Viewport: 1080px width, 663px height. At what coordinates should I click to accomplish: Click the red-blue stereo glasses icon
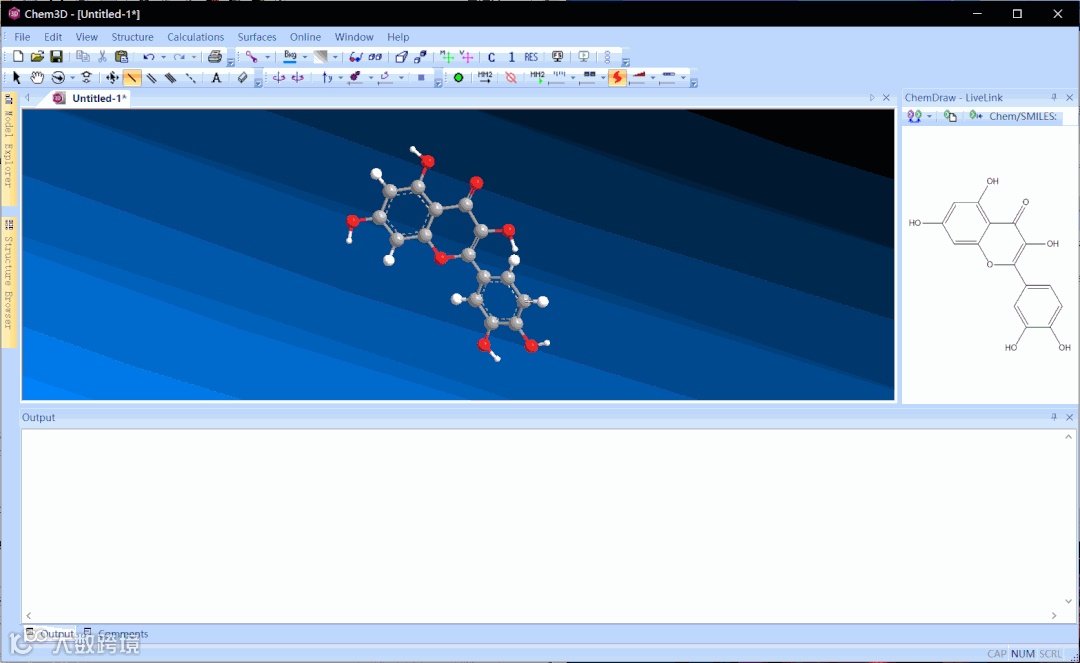355,57
